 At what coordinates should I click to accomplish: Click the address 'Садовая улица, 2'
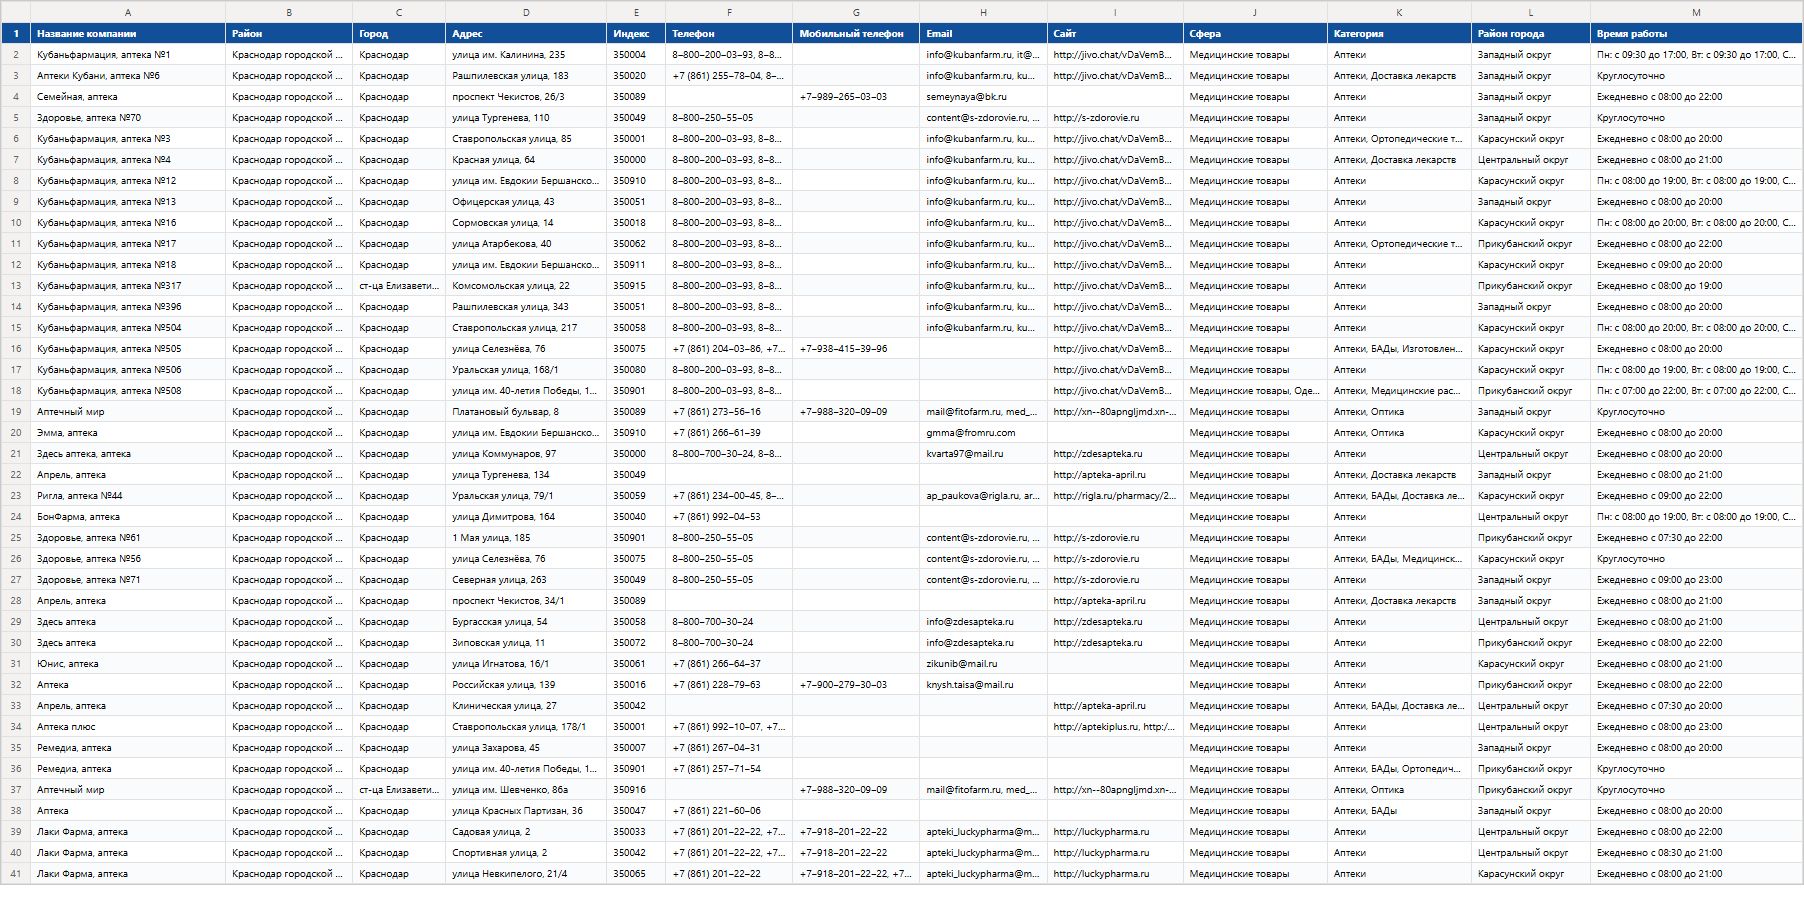[x=526, y=832]
